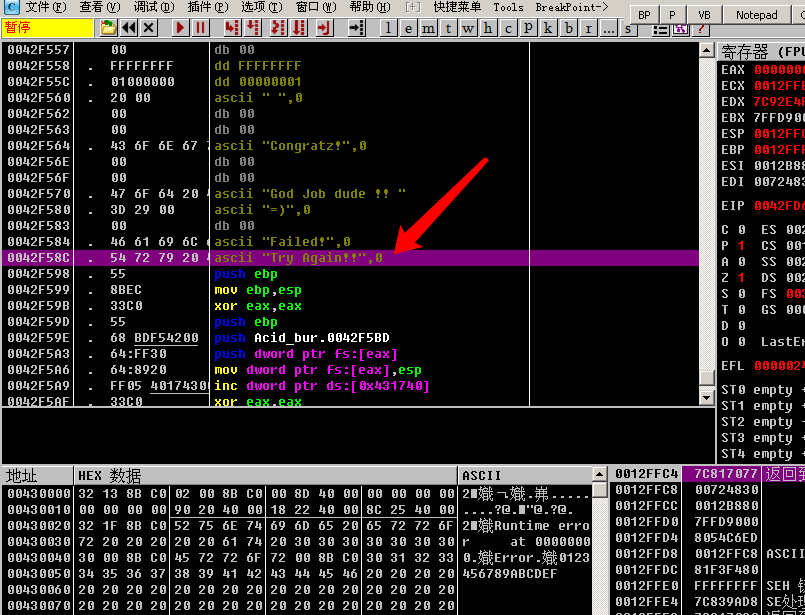Select the 'Failed!' ascii line
Image resolution: width=805 pixels, height=615 pixels.
pos(350,241)
